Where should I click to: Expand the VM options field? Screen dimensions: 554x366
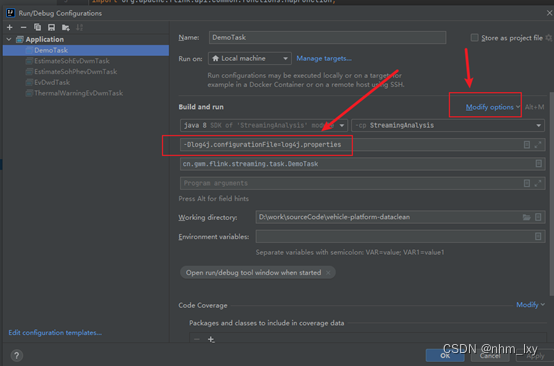click(x=538, y=144)
